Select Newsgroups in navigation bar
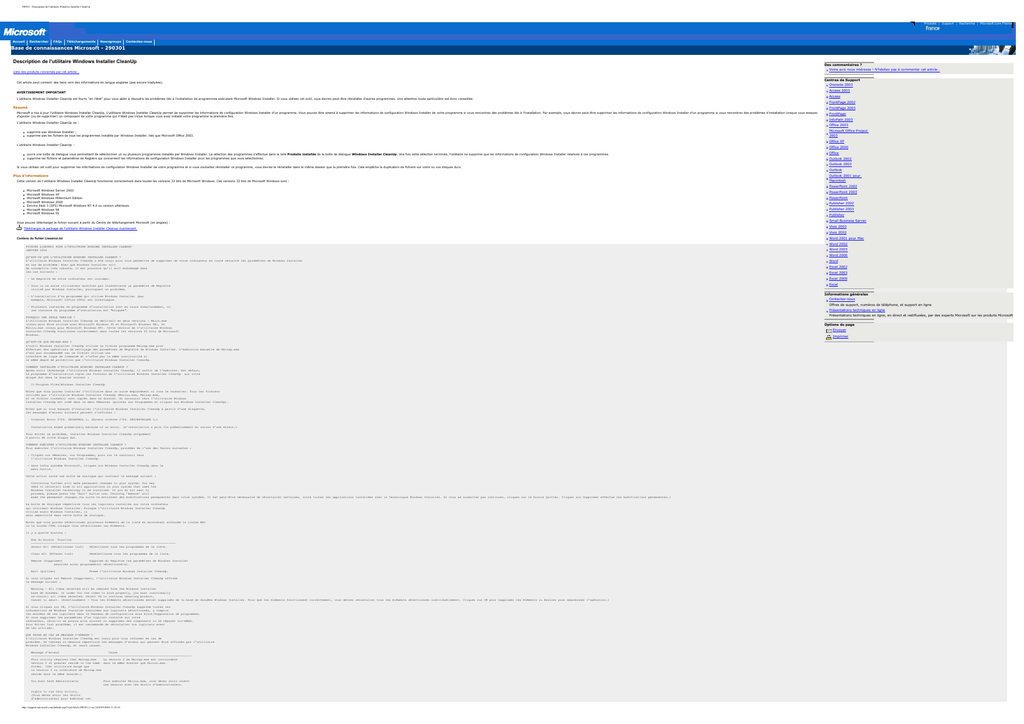The height and width of the screenshot is (724, 1024). (x=110, y=42)
